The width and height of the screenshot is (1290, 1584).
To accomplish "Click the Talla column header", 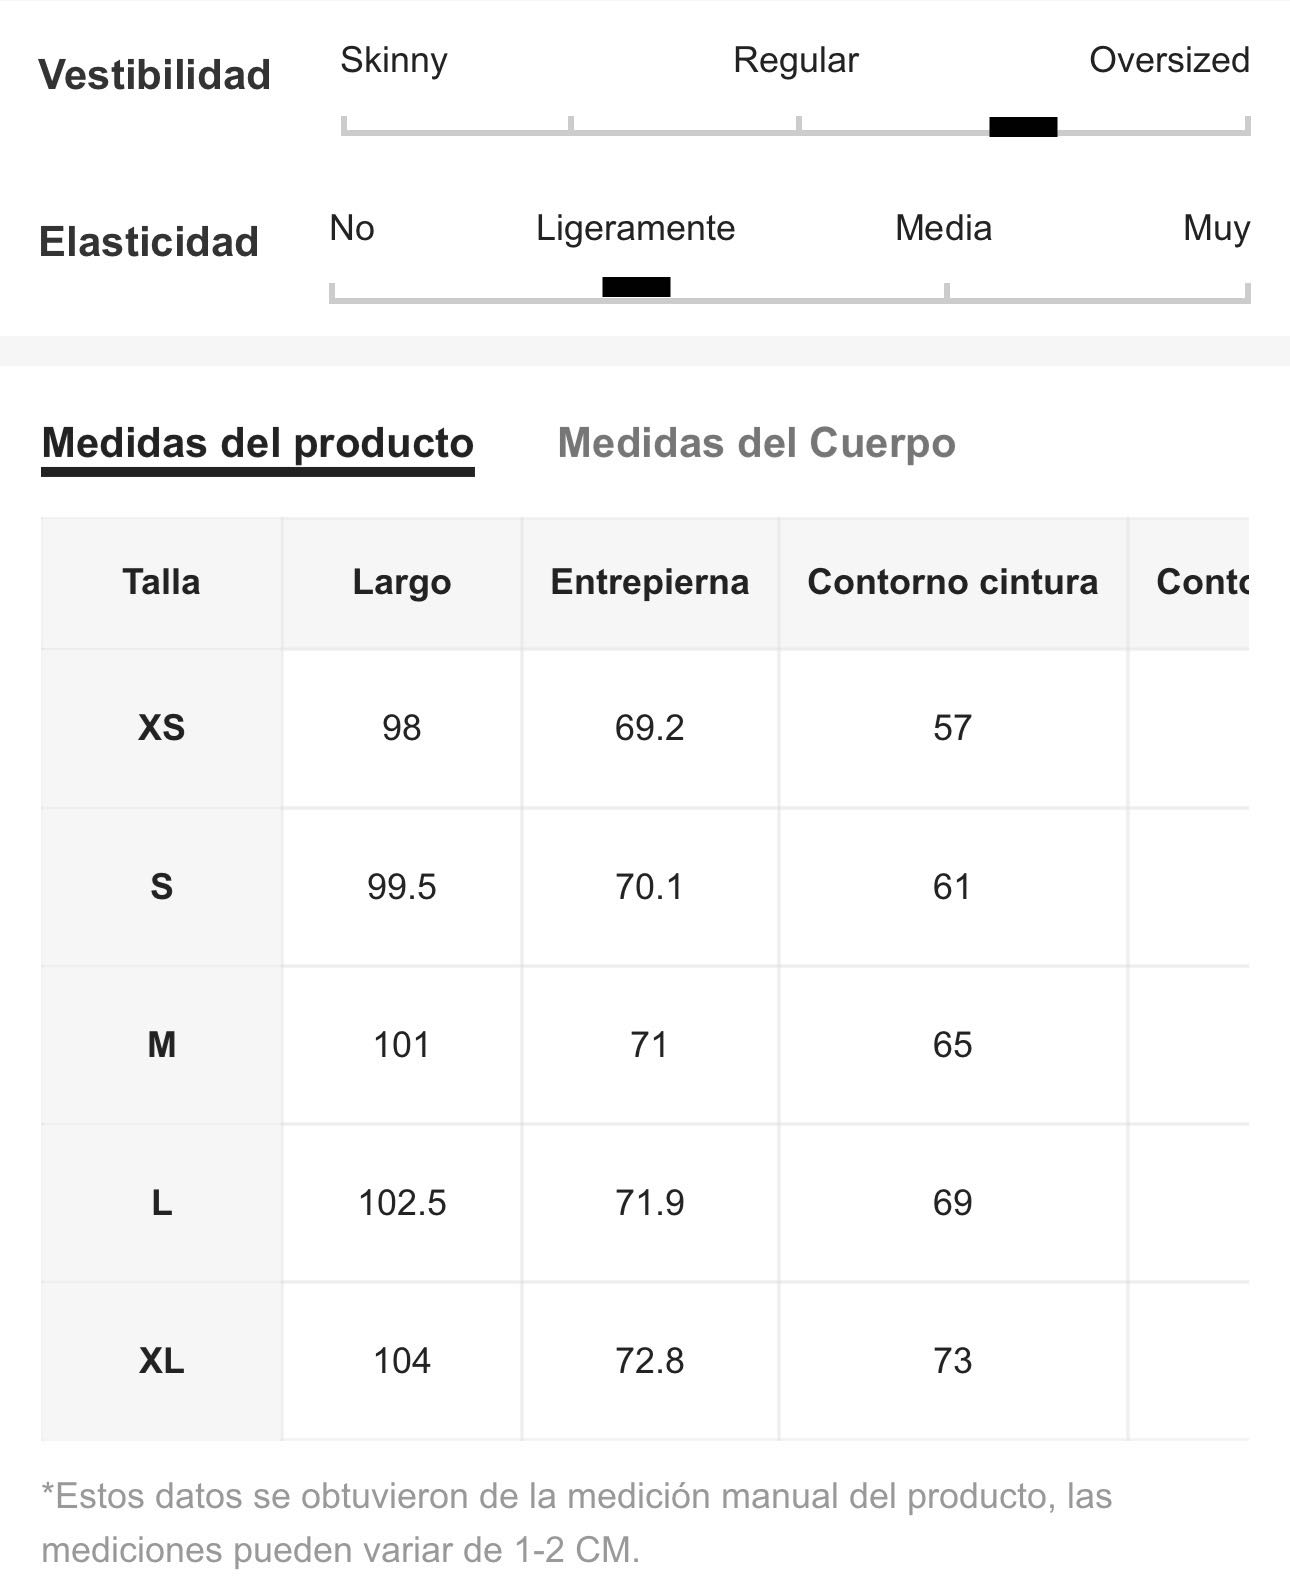I will pos(161,583).
